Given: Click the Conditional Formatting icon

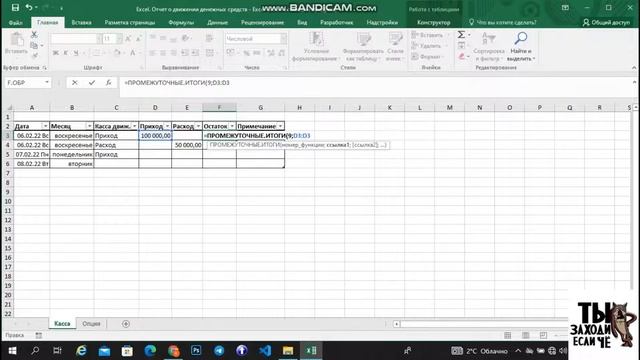Looking at the screenshot, I should (x=316, y=39).
